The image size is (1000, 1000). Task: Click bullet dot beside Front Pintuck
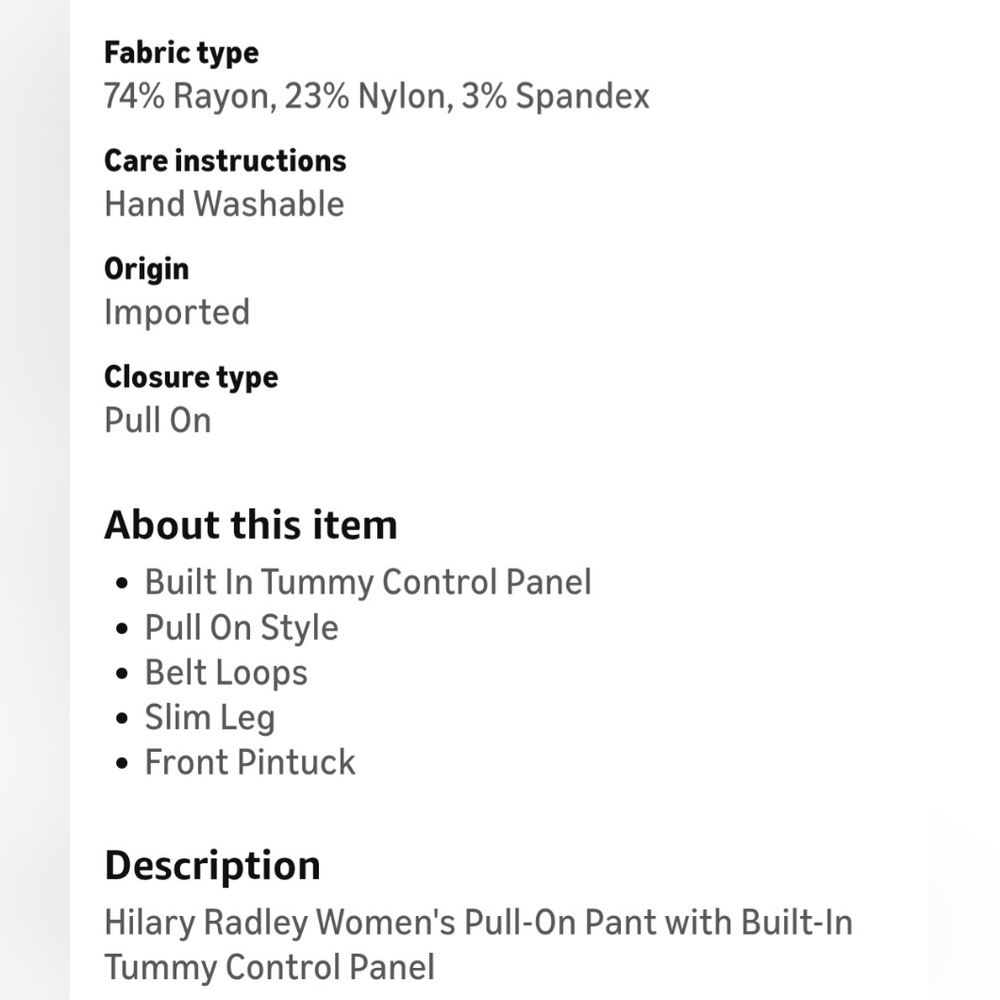pos(122,763)
